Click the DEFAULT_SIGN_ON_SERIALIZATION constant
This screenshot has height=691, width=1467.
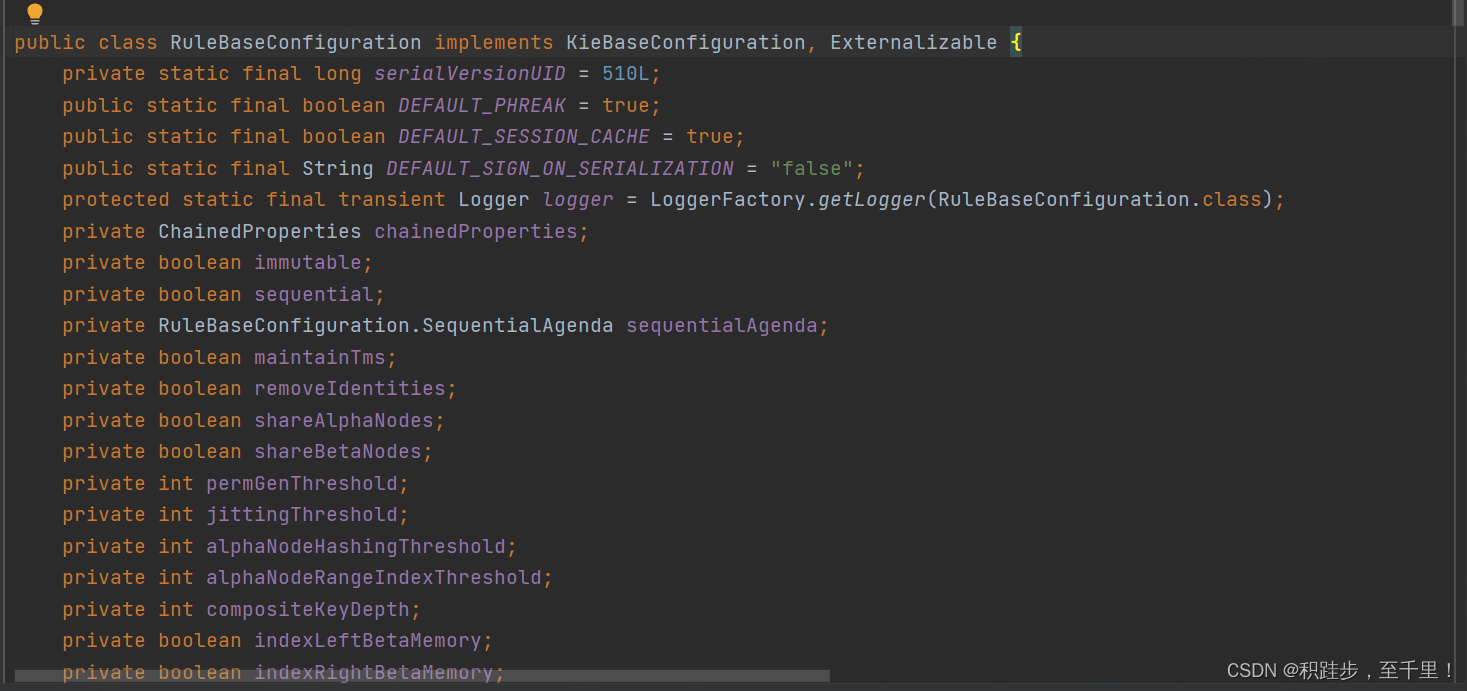click(x=560, y=168)
